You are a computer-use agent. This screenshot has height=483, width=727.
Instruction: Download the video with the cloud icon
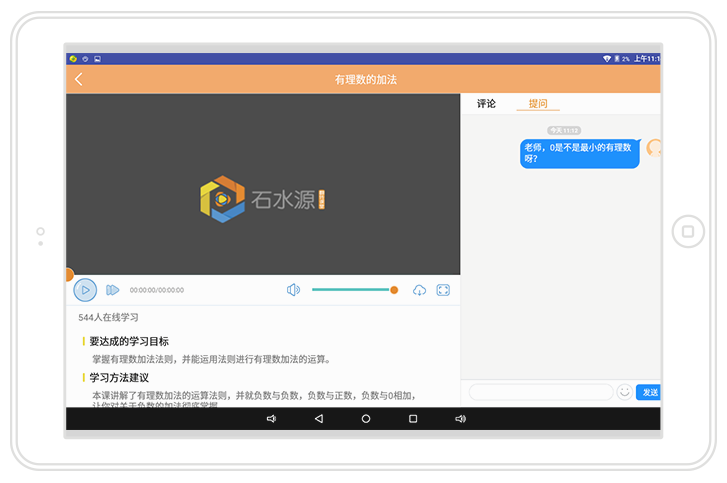pyautogui.click(x=419, y=290)
